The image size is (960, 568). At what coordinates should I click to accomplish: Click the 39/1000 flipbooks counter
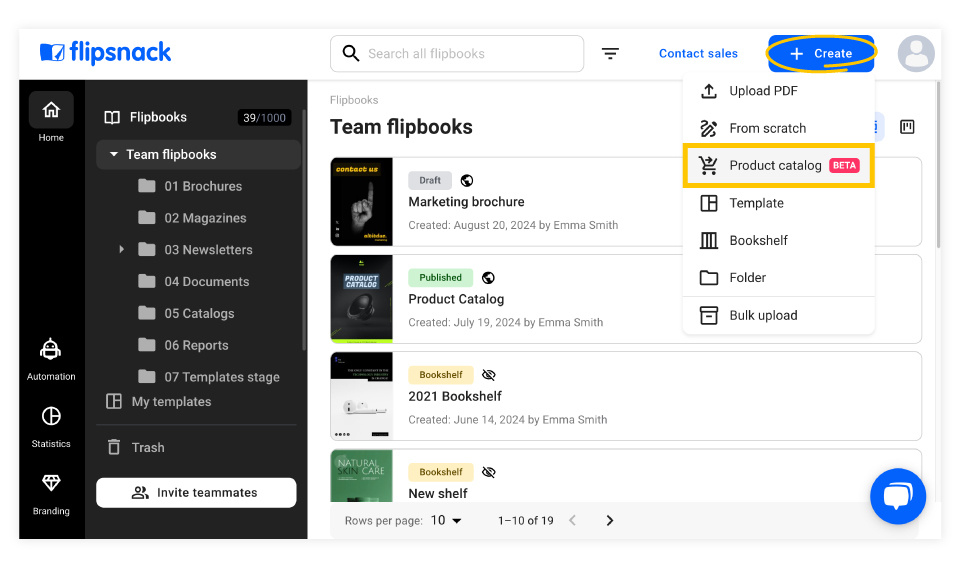coord(264,118)
